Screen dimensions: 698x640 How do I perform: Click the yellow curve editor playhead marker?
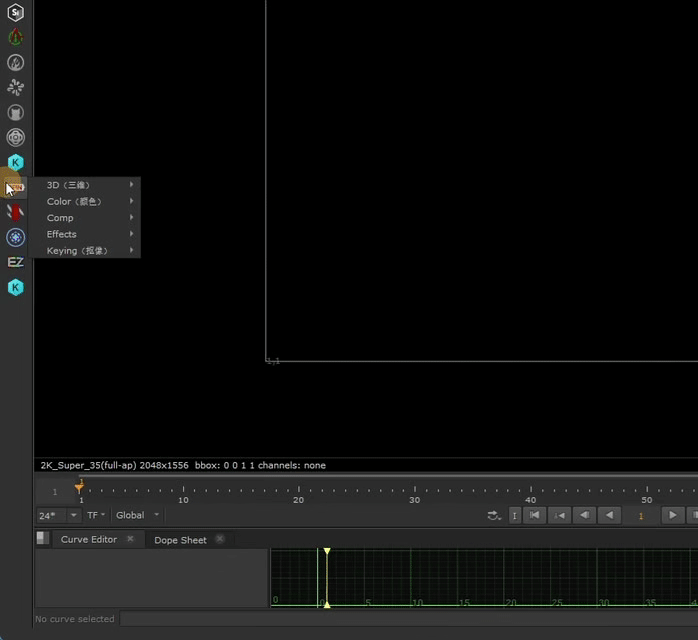327,551
